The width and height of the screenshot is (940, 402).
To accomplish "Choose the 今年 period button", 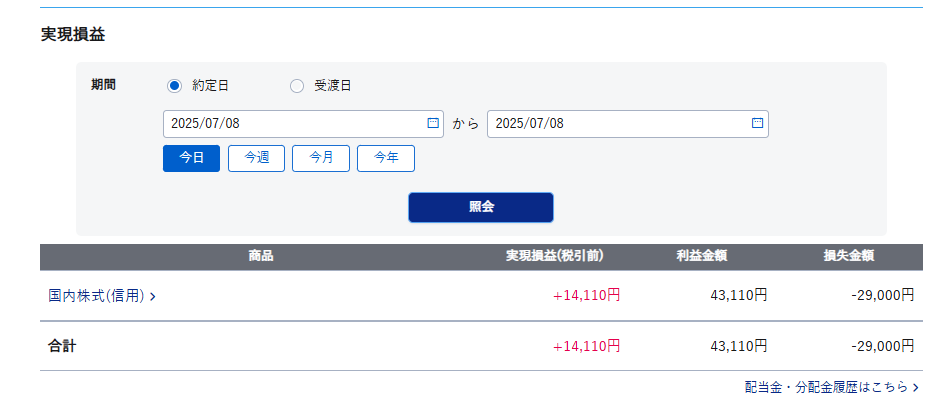I will 386,158.
